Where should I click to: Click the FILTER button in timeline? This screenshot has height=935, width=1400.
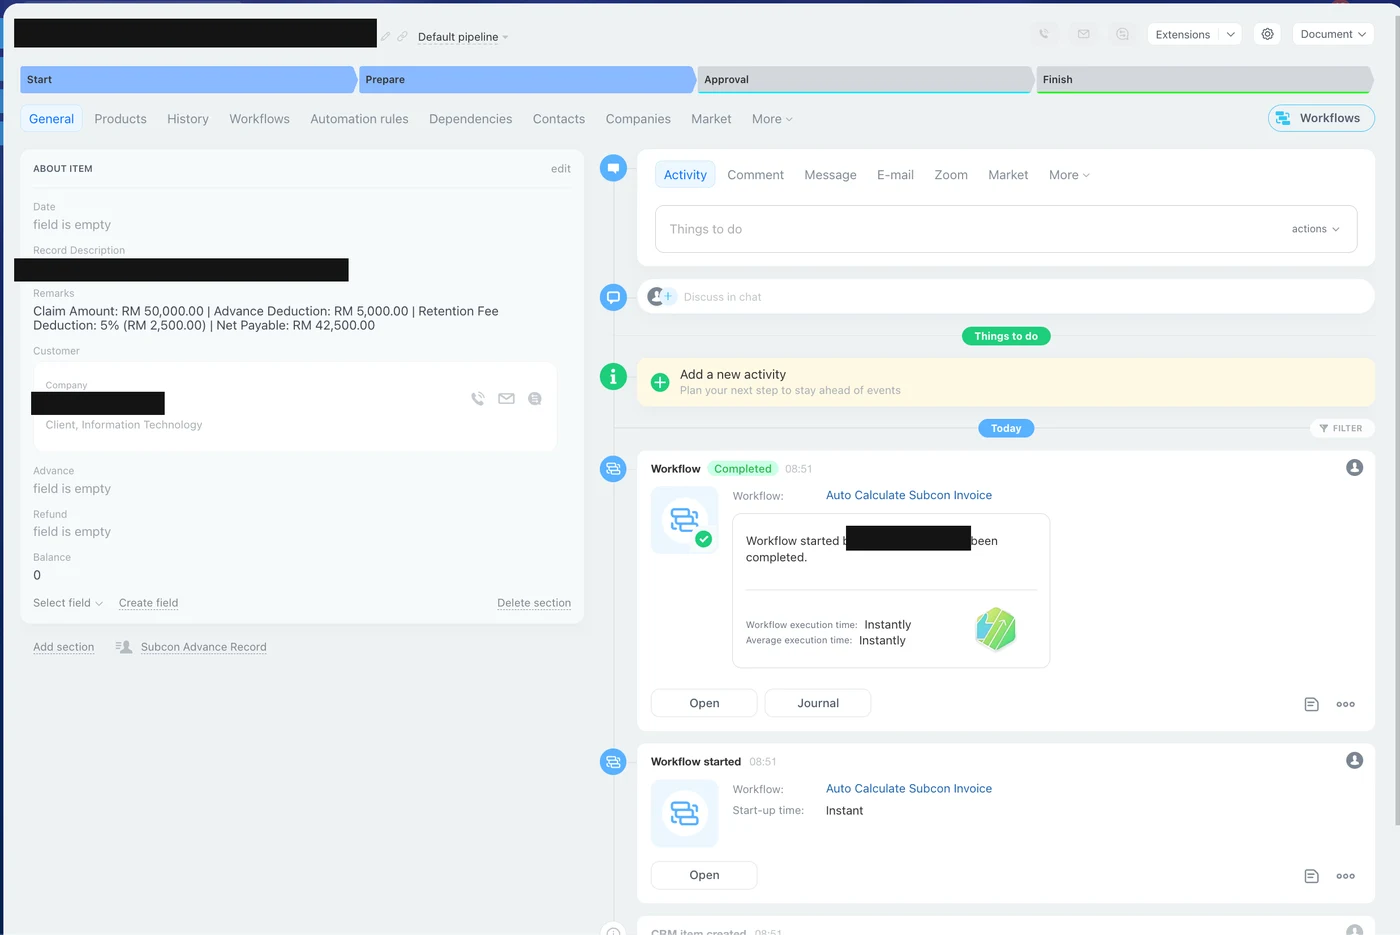tap(1341, 428)
